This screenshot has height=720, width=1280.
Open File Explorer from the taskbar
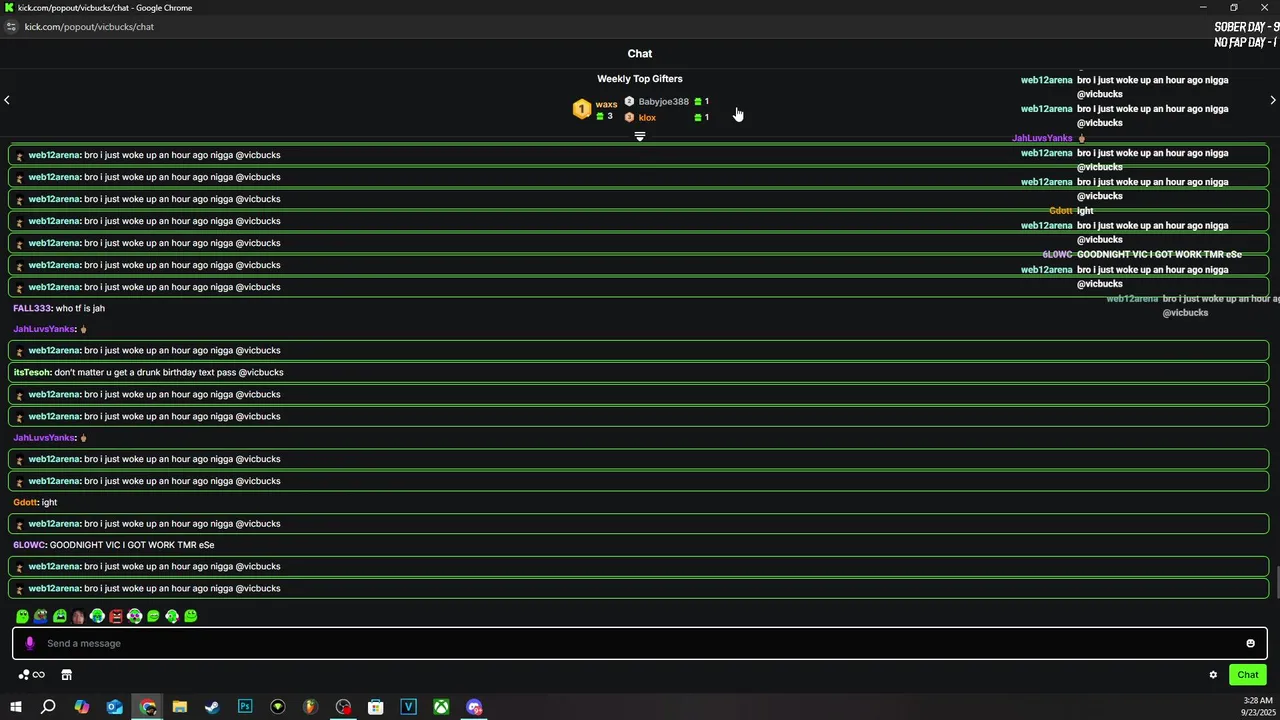(x=180, y=707)
